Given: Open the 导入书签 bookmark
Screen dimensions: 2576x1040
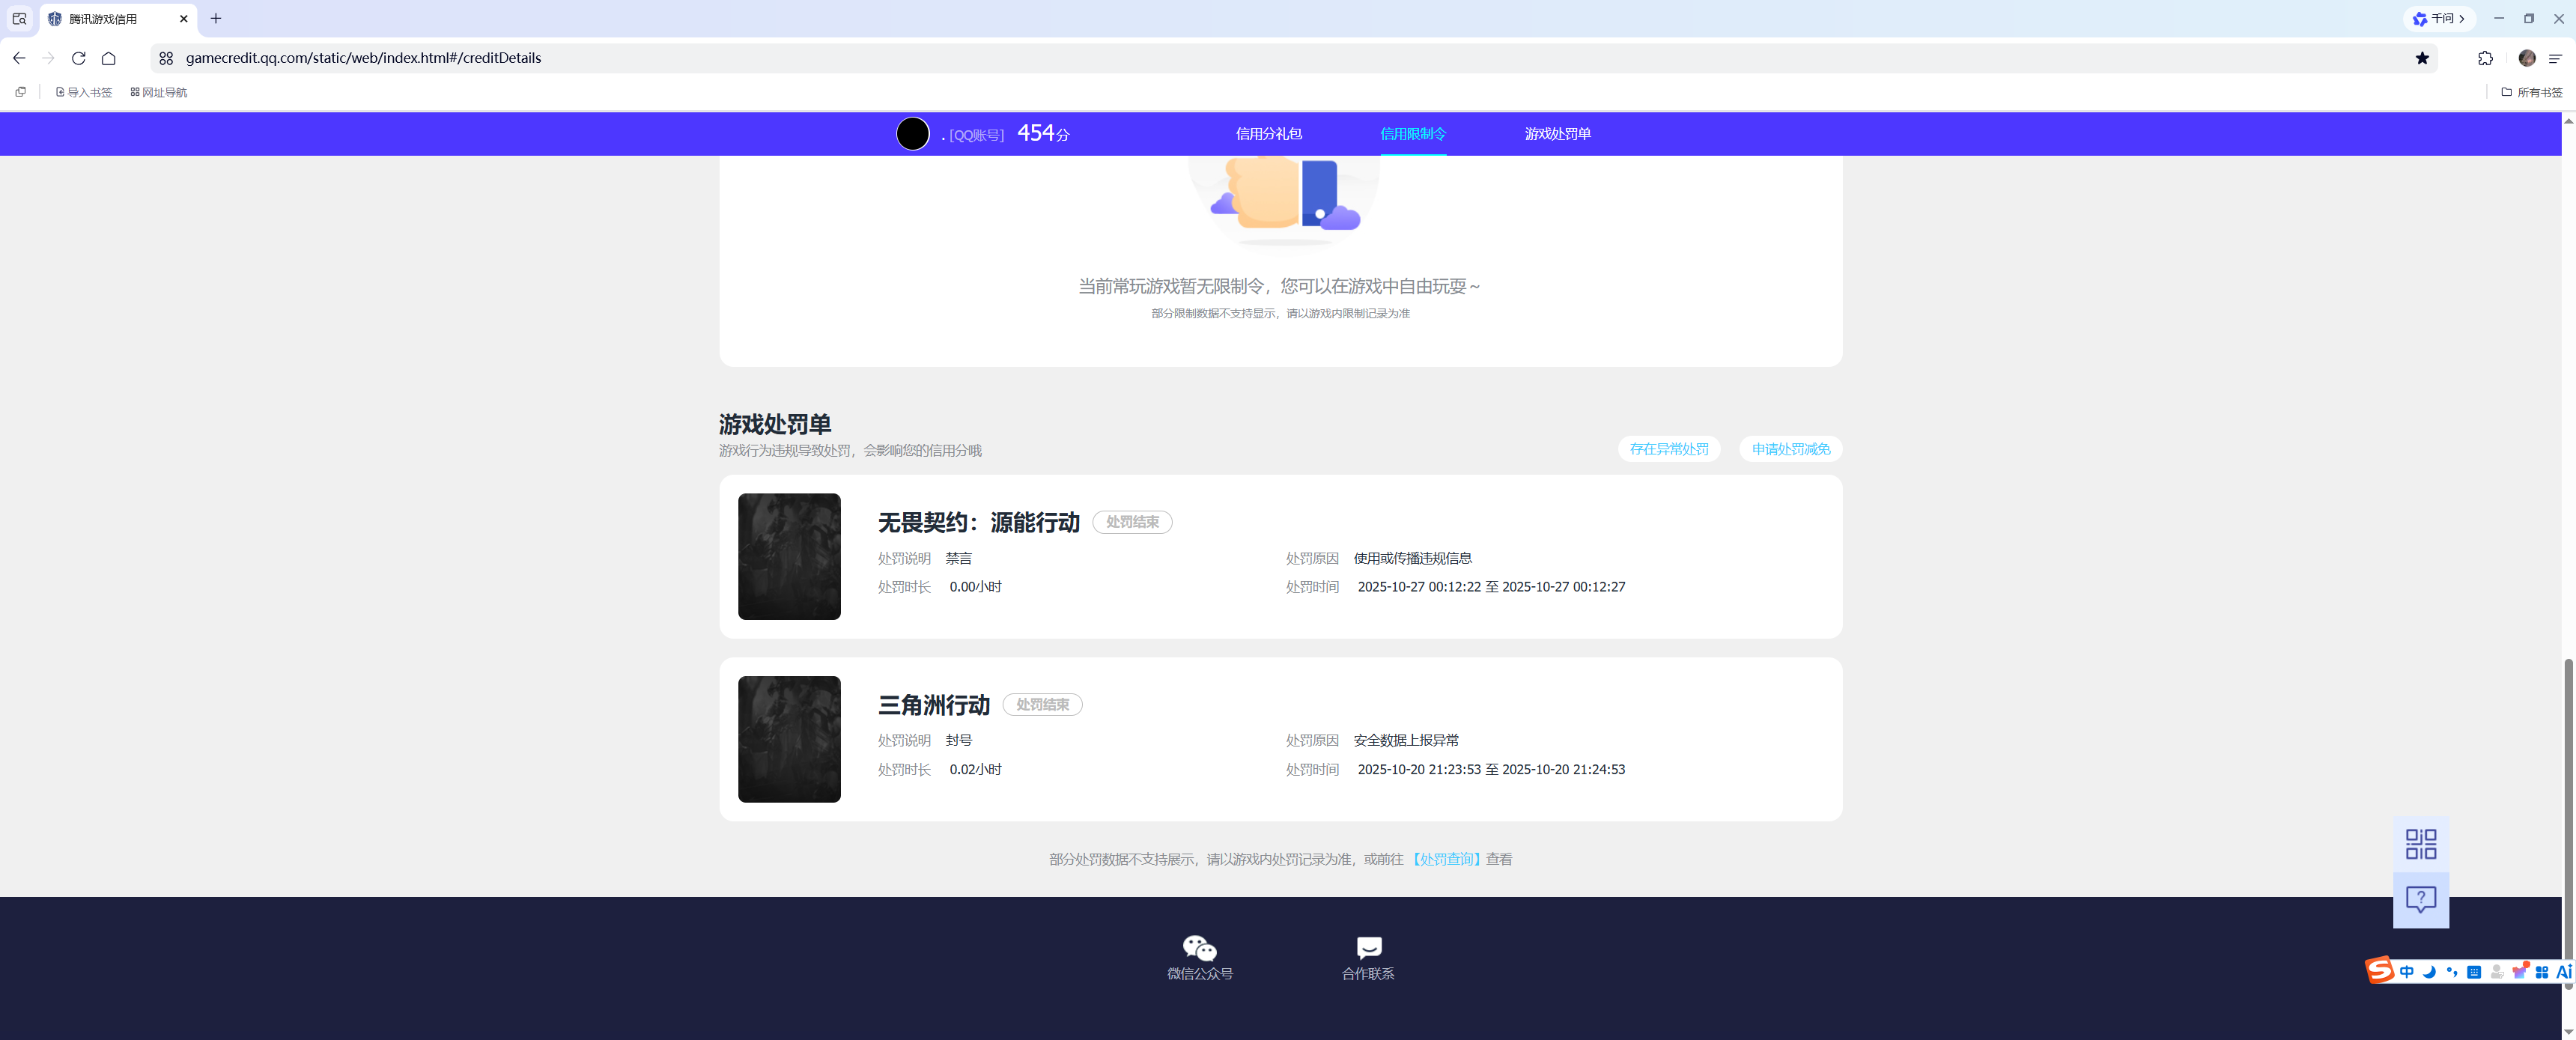Looking at the screenshot, I should click(x=84, y=92).
